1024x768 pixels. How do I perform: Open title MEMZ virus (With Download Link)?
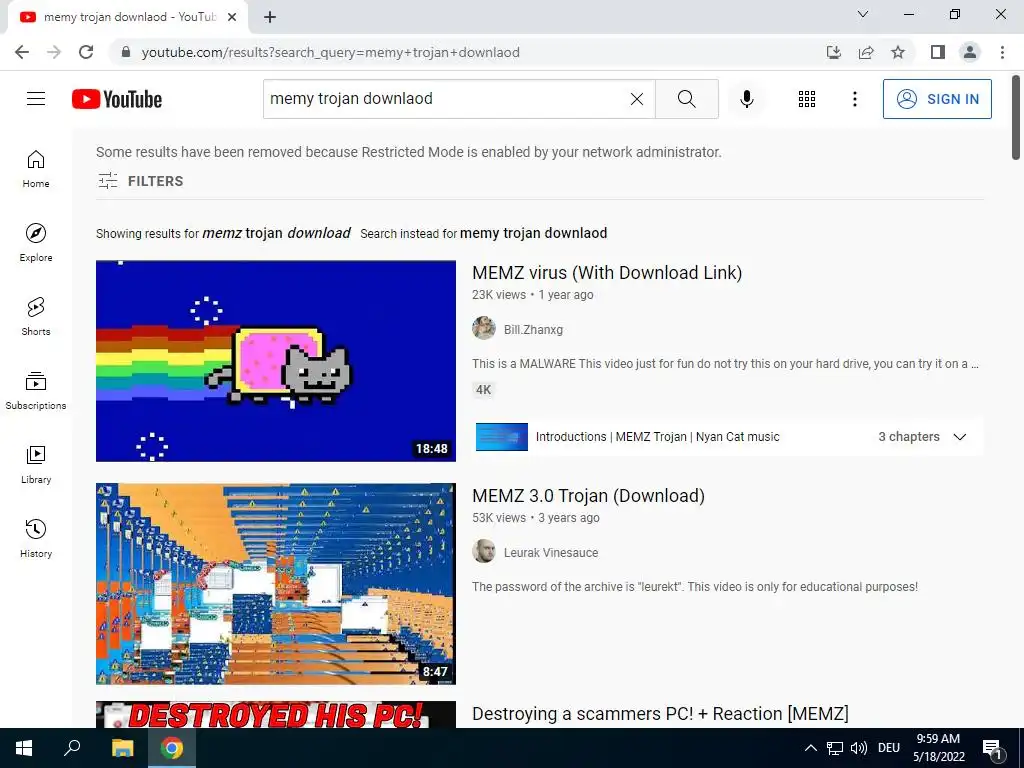coord(607,272)
